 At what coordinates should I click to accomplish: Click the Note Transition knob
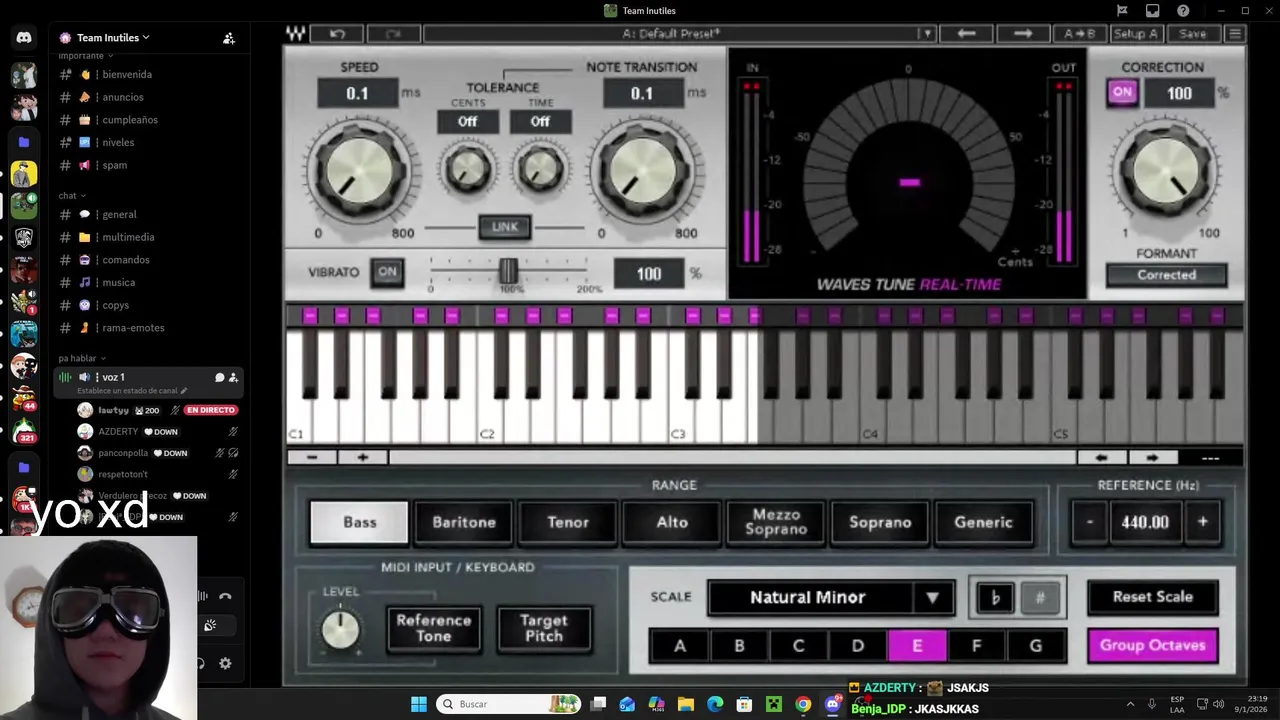click(x=644, y=173)
